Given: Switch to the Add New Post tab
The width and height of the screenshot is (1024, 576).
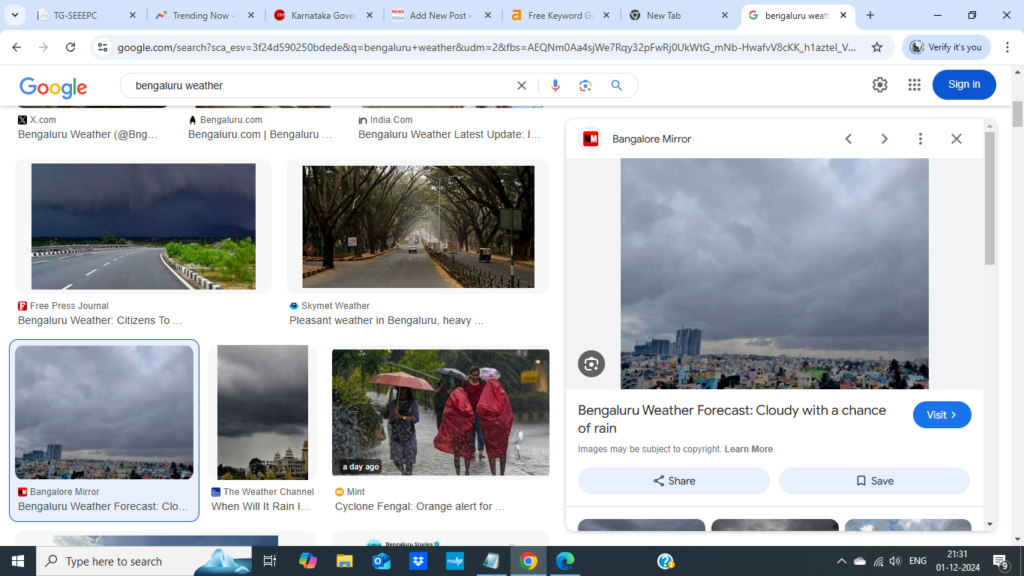Looking at the screenshot, I should click(439, 15).
